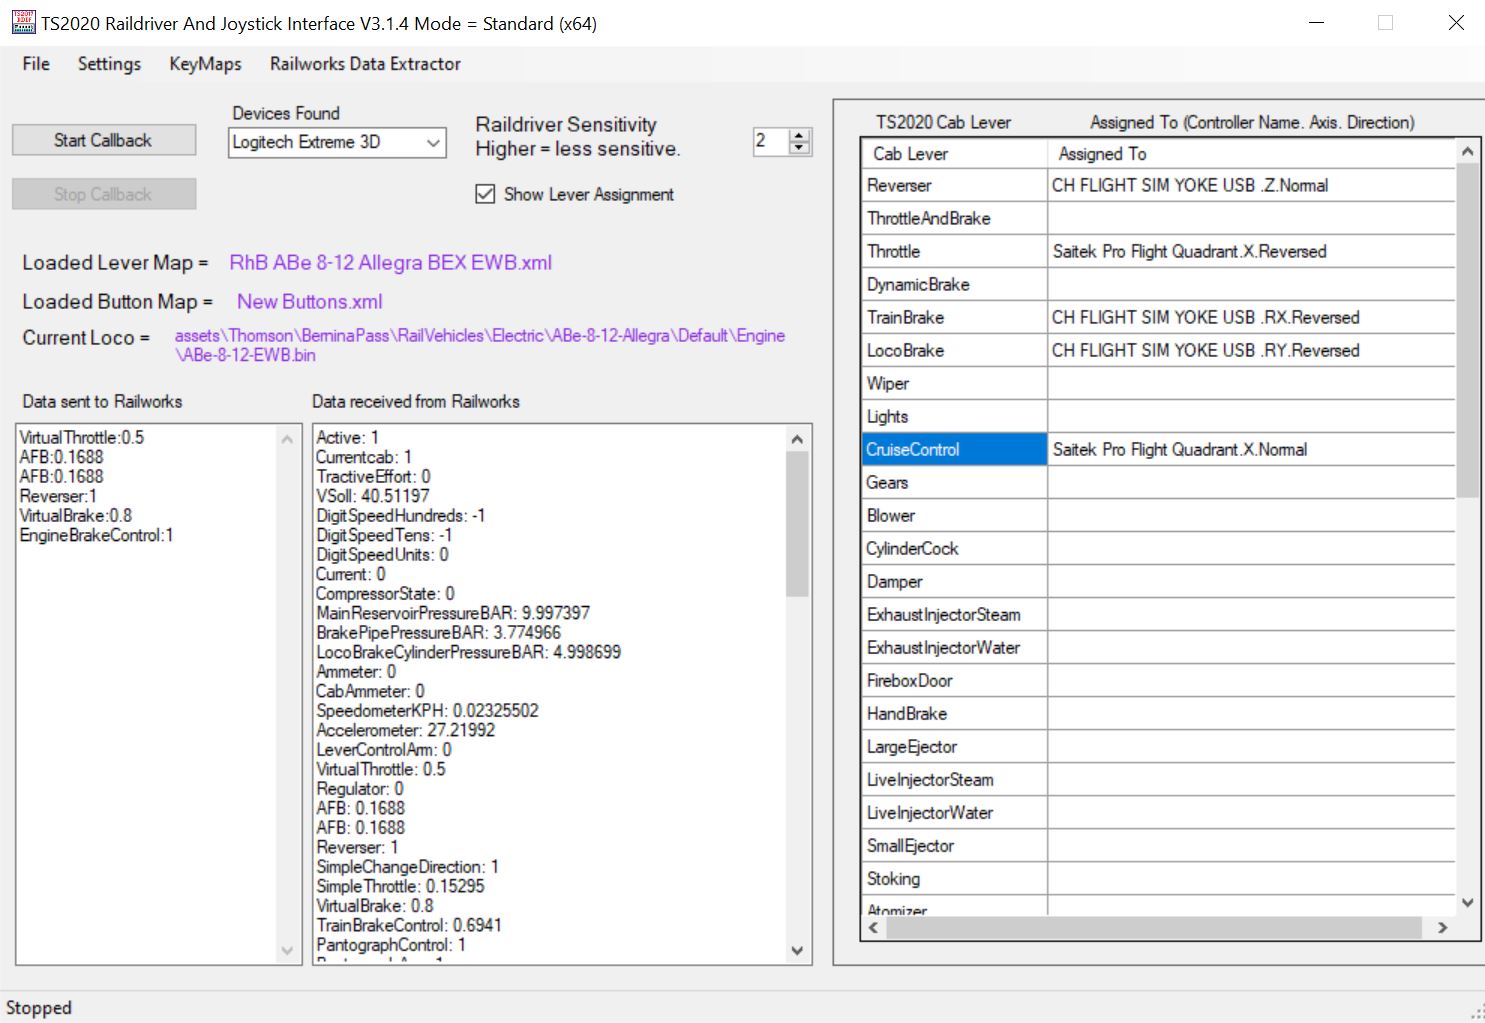Viewport: 1485px width, 1023px height.
Task: Click the received-data list's scroll-up arrow
Action: [797, 439]
